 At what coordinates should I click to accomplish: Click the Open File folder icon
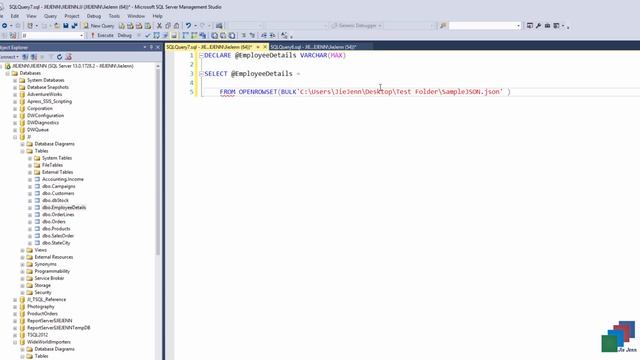click(57, 26)
